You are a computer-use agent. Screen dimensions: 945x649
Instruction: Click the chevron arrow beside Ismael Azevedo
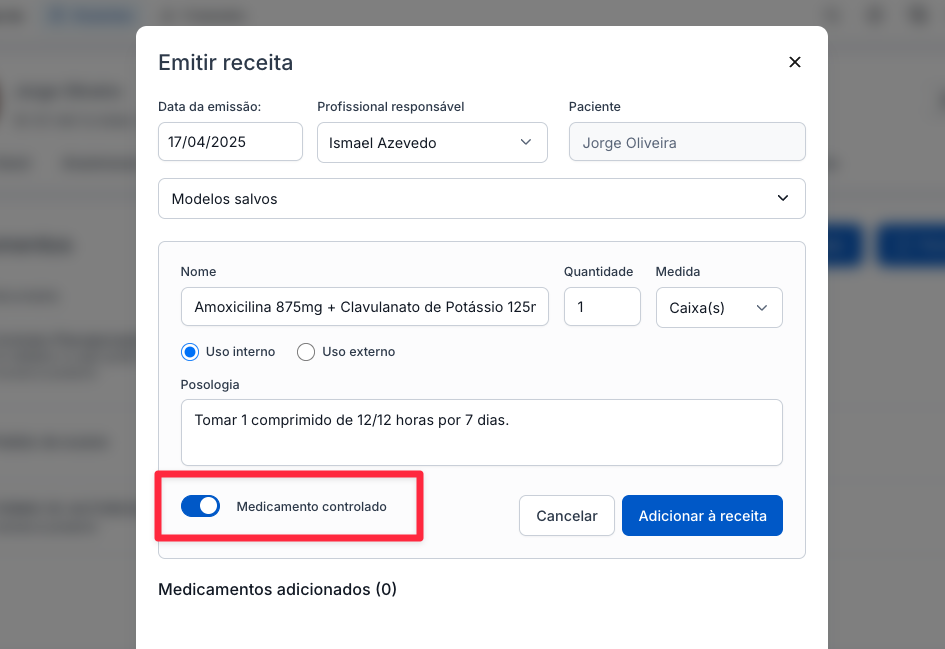(526, 143)
